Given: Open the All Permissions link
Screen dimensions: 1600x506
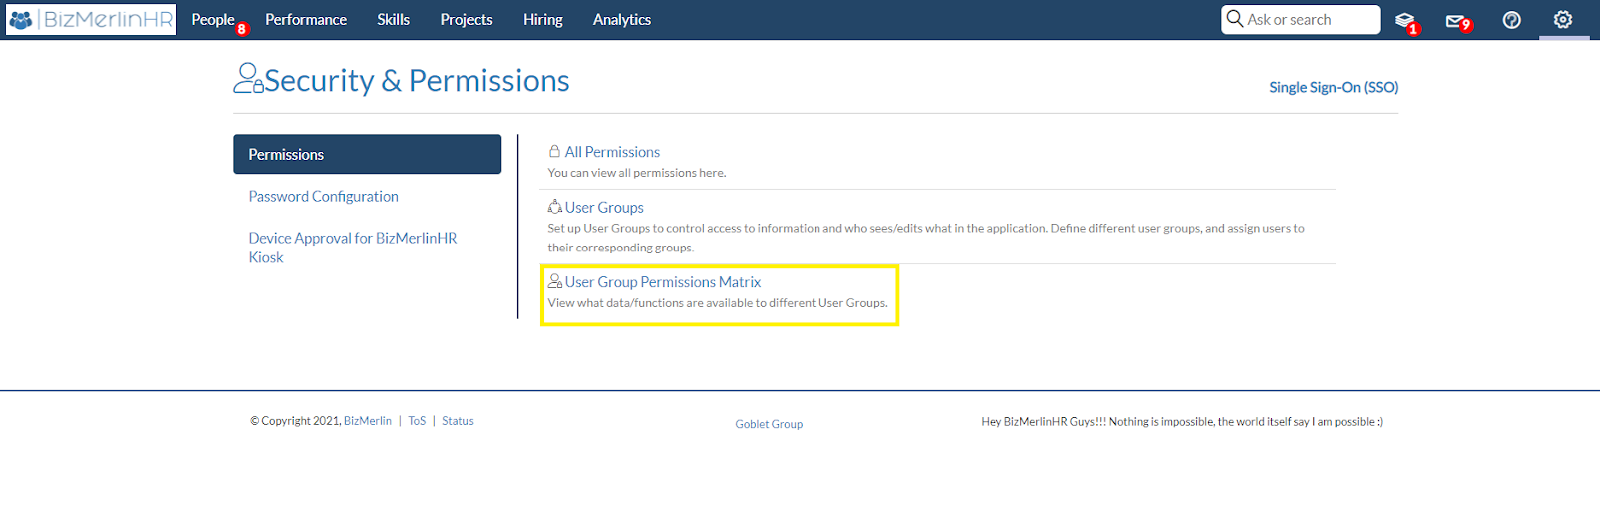Looking at the screenshot, I should (x=612, y=152).
